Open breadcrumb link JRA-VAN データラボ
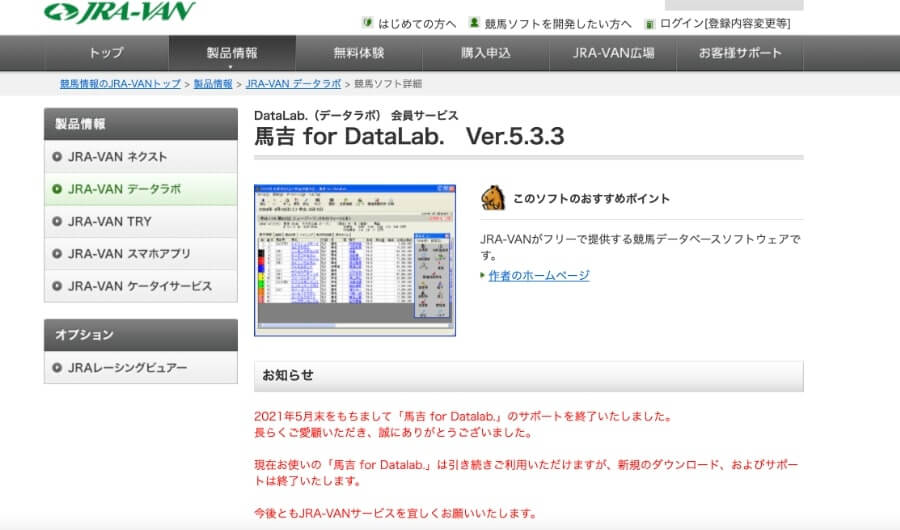Screen dimensions: 900x530 293,84
